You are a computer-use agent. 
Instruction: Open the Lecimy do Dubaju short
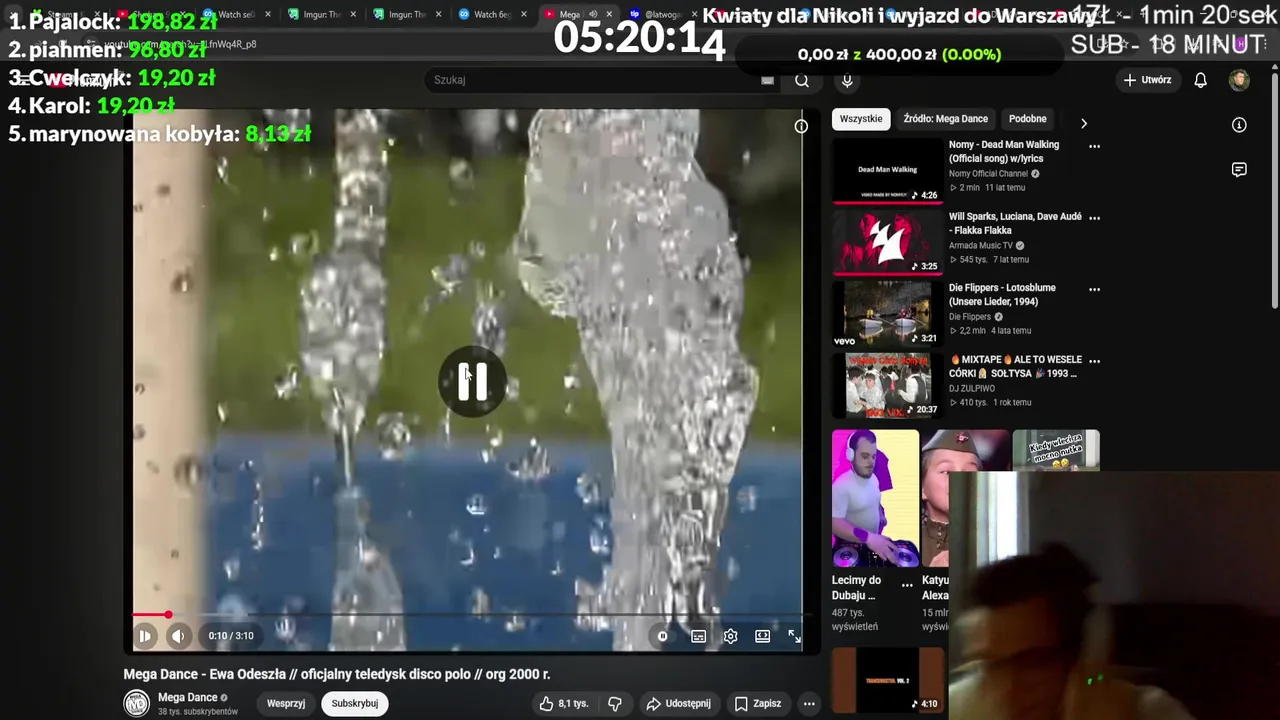coord(875,499)
